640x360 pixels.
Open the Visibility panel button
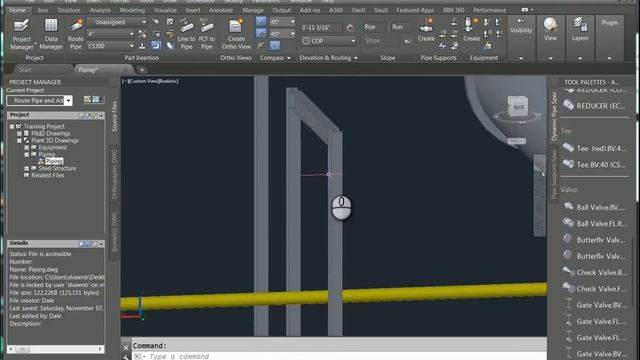pyautogui.click(x=521, y=38)
